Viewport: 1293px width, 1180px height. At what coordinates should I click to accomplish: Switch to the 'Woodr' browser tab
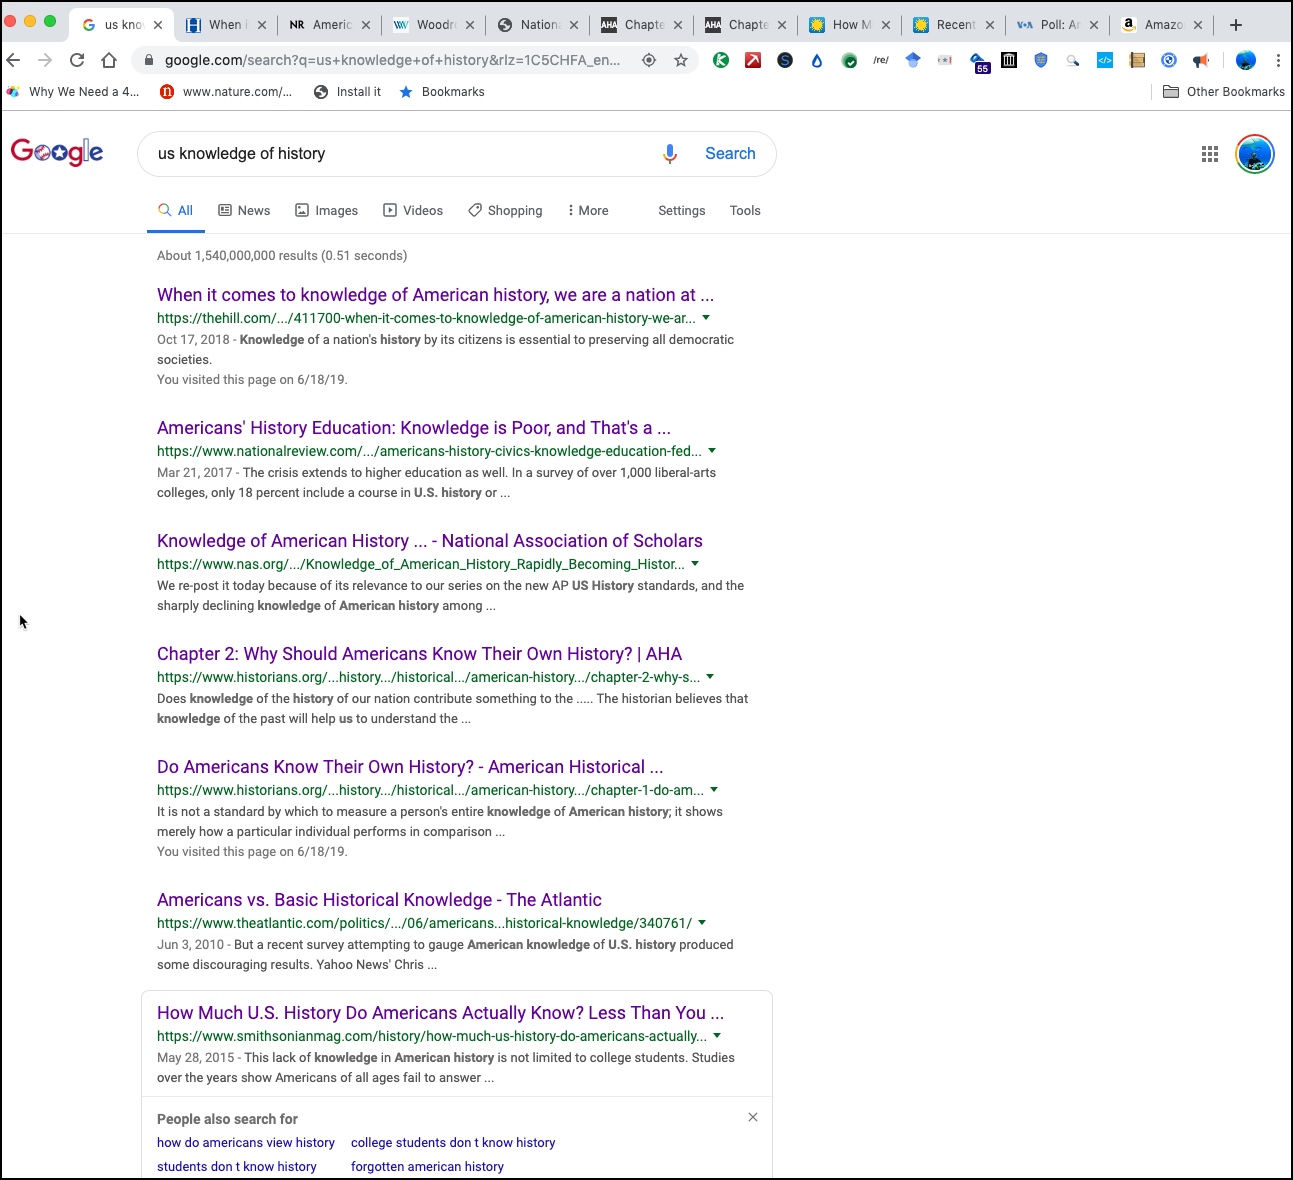[x=433, y=25]
